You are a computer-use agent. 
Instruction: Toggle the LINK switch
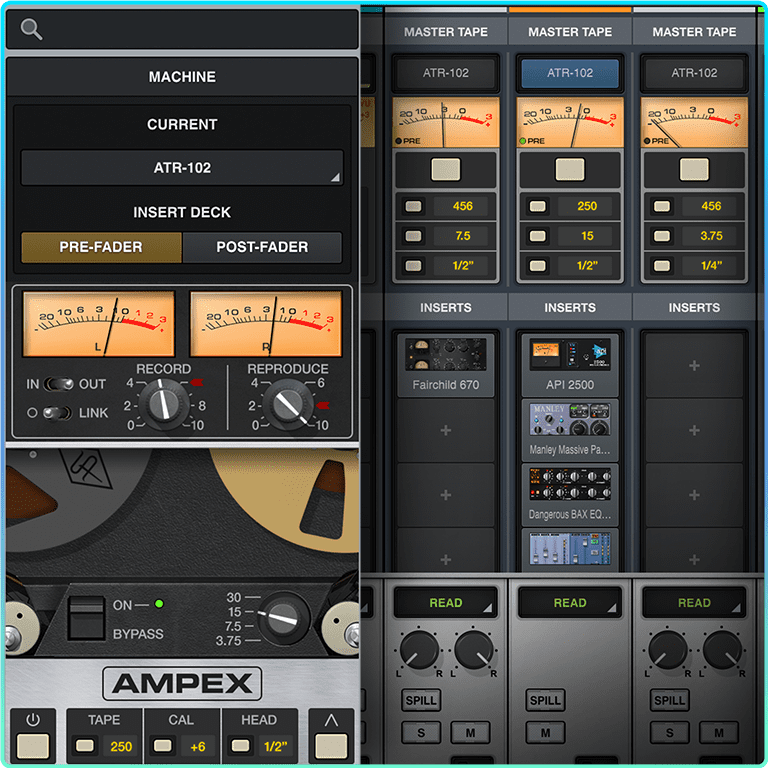(x=57, y=413)
